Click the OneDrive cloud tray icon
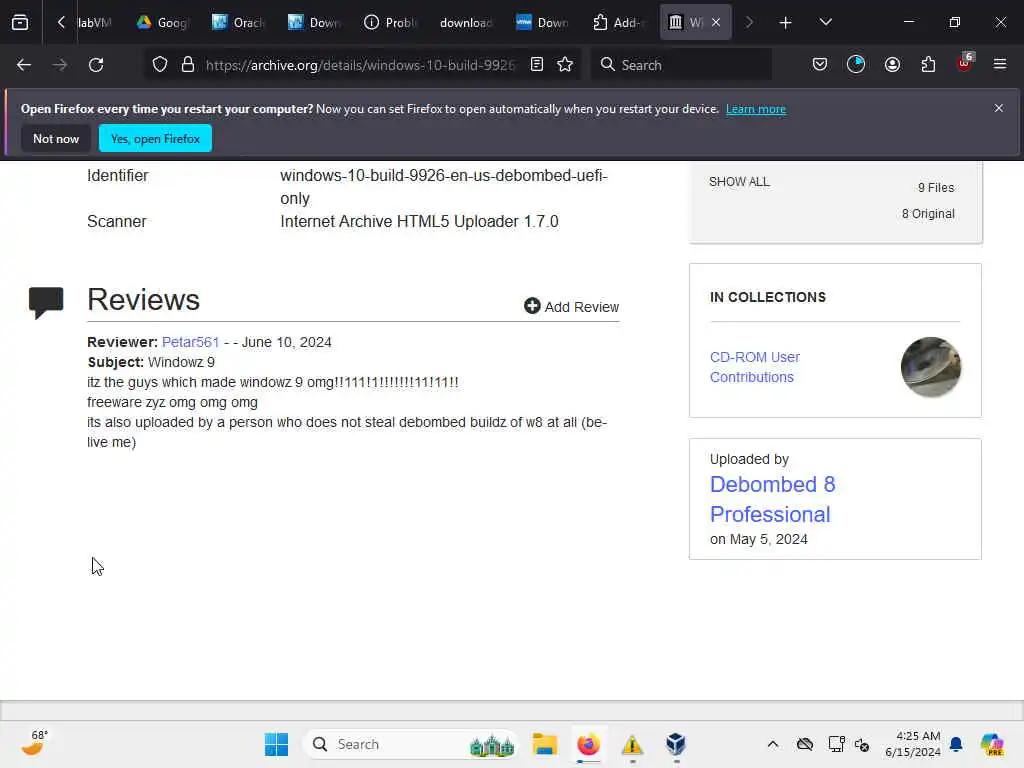Viewport: 1024px width, 768px height. [x=805, y=744]
